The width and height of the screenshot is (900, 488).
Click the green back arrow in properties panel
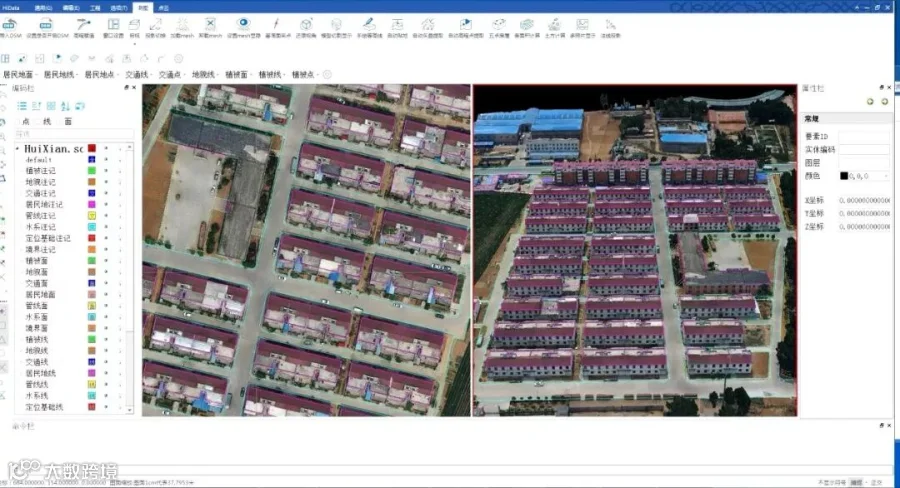870,102
